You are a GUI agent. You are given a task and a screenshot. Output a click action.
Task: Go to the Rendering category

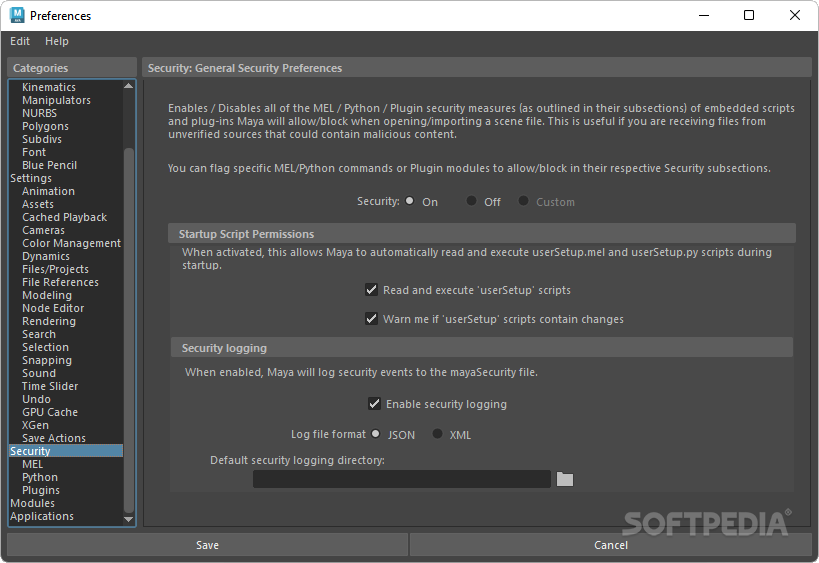click(x=49, y=321)
